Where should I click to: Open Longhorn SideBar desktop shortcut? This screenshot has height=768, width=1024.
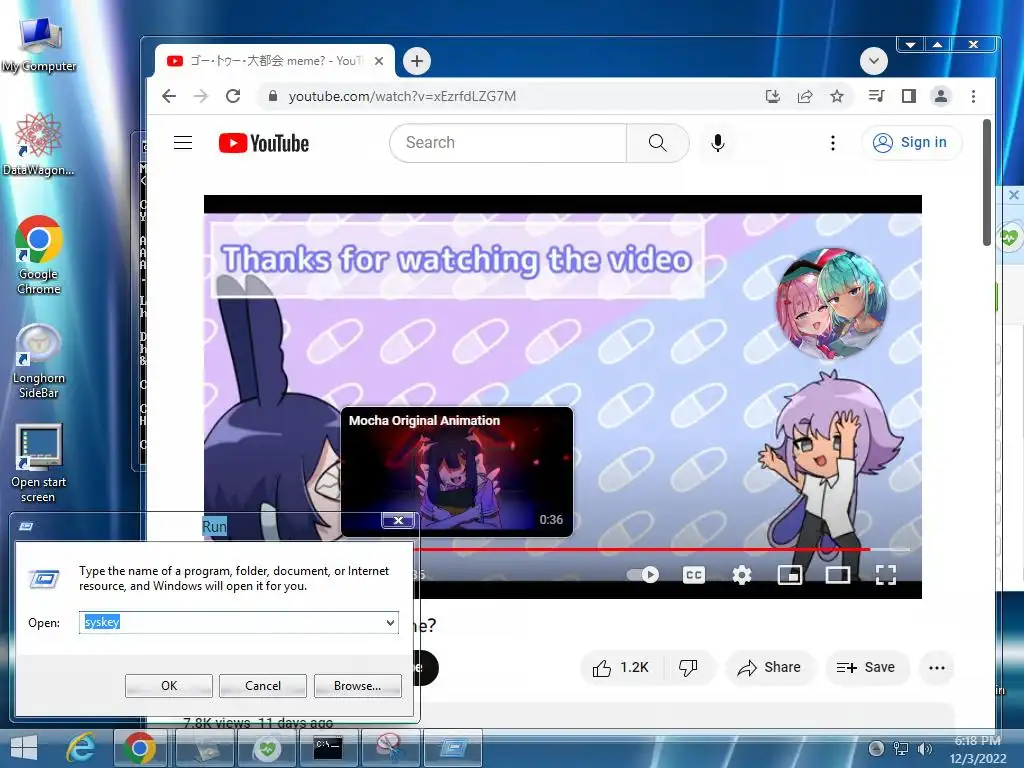click(39, 361)
